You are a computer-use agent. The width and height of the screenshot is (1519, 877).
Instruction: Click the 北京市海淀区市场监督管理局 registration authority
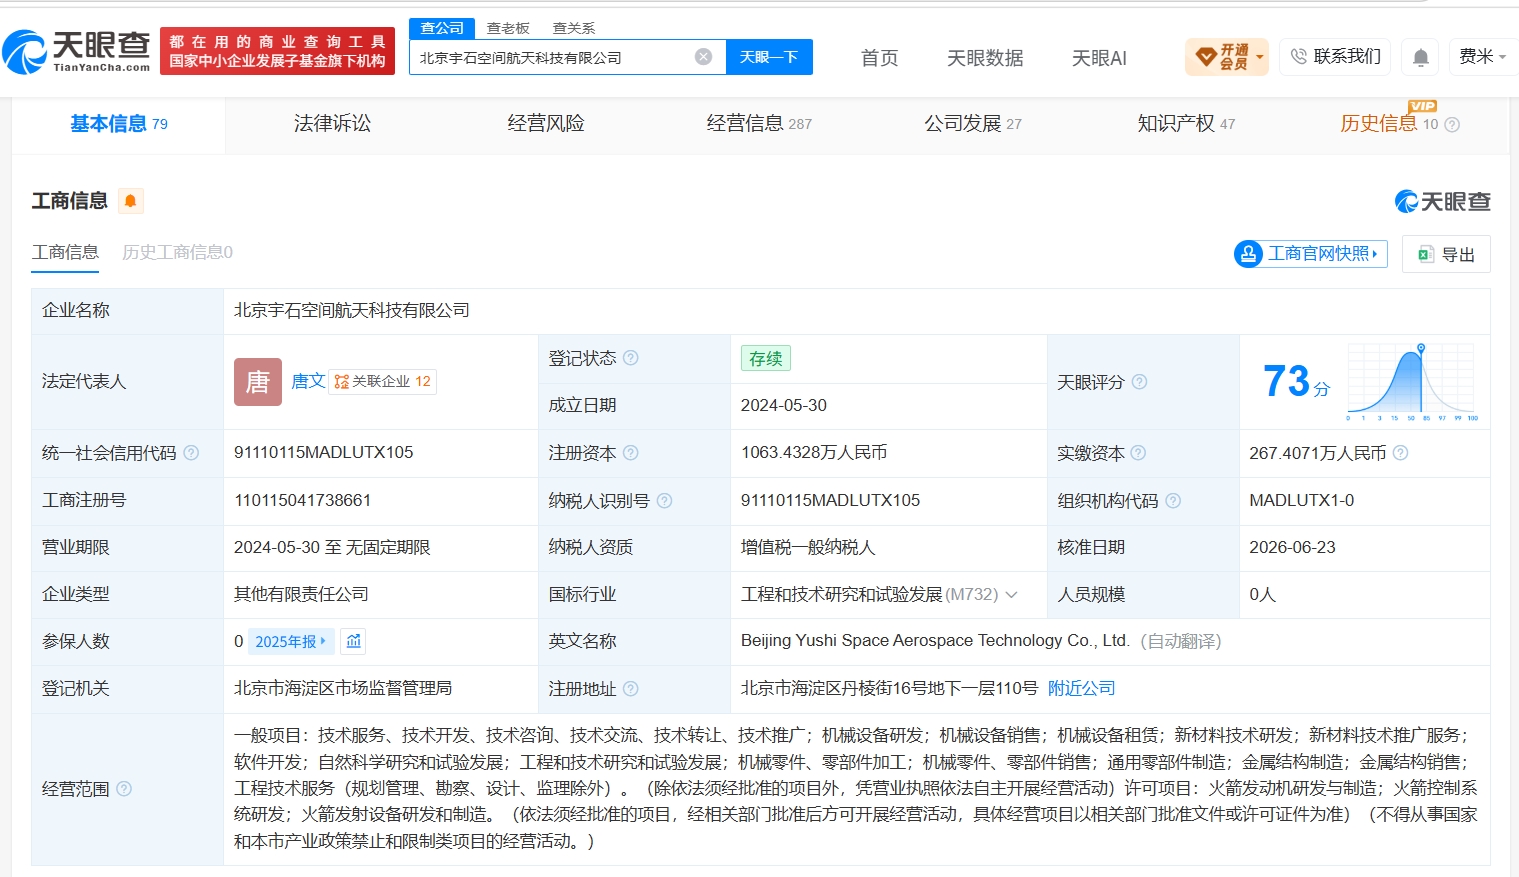(343, 688)
